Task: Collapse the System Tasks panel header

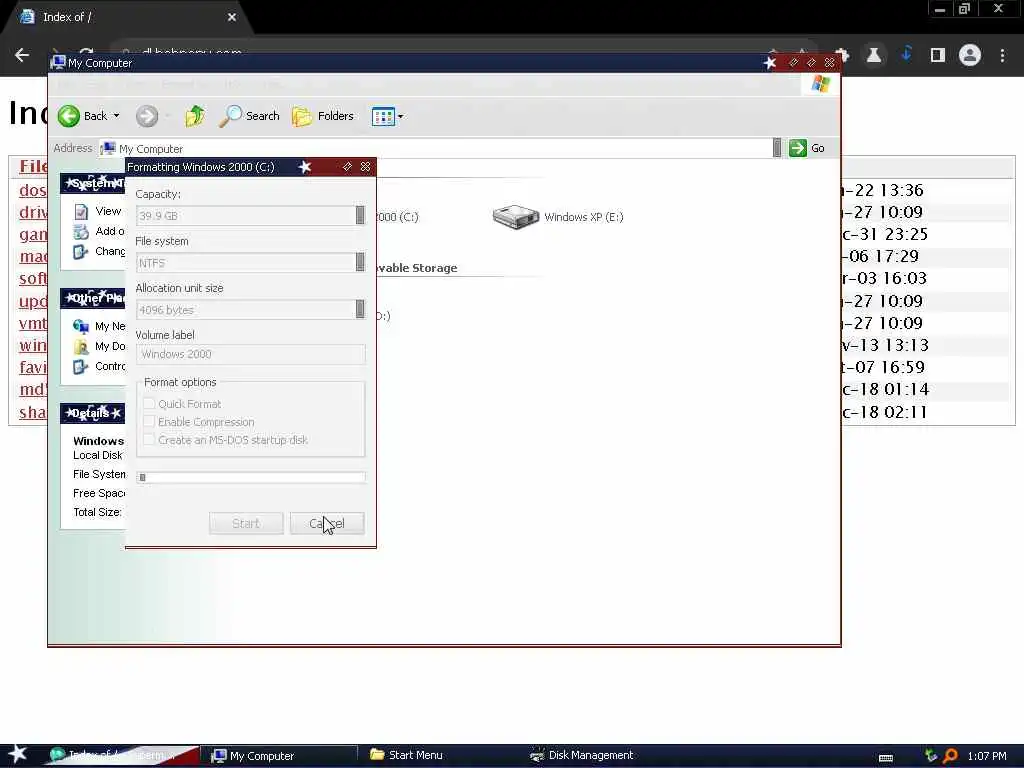Action: pos(93,184)
